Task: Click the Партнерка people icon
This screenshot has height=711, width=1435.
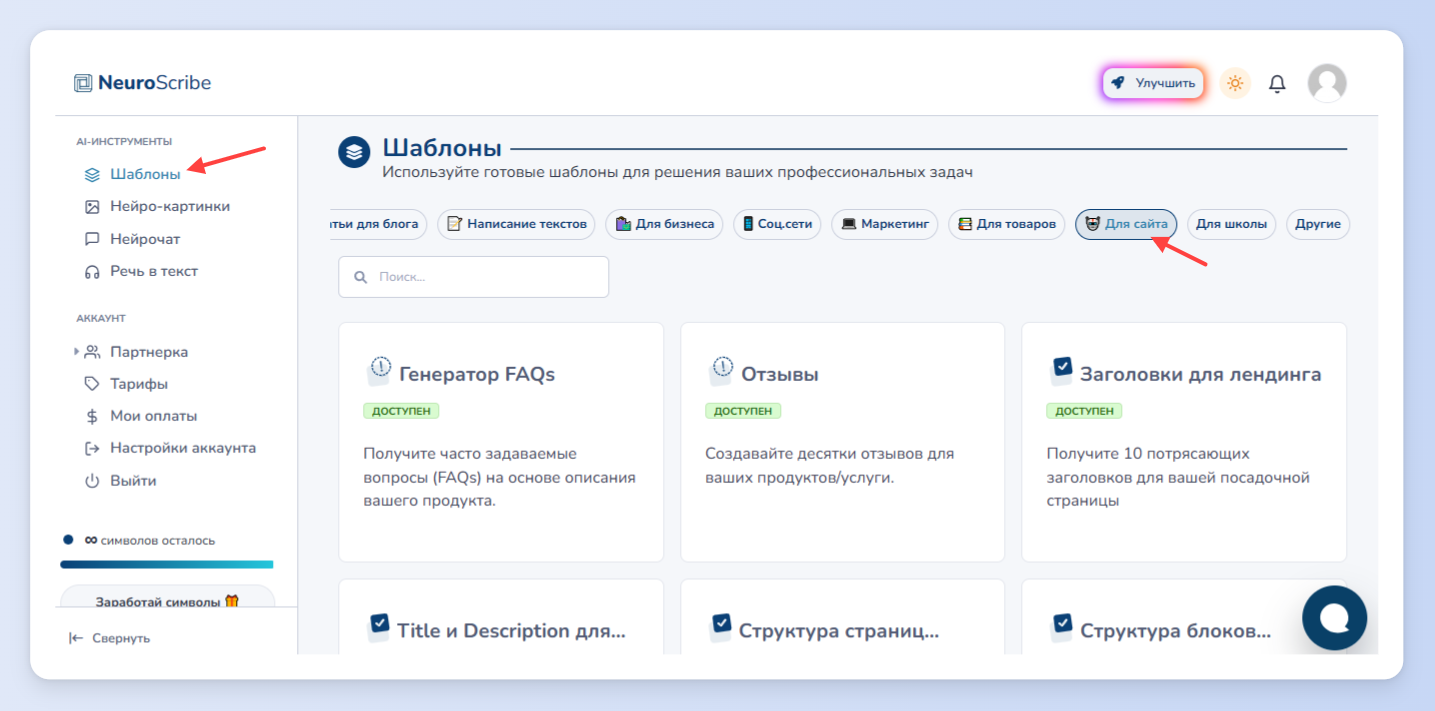Action: coord(92,352)
